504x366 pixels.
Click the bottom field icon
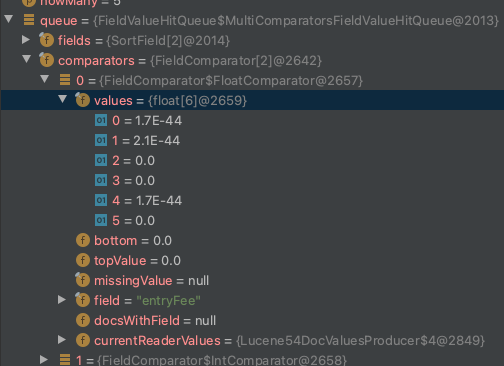pyautogui.click(x=83, y=240)
